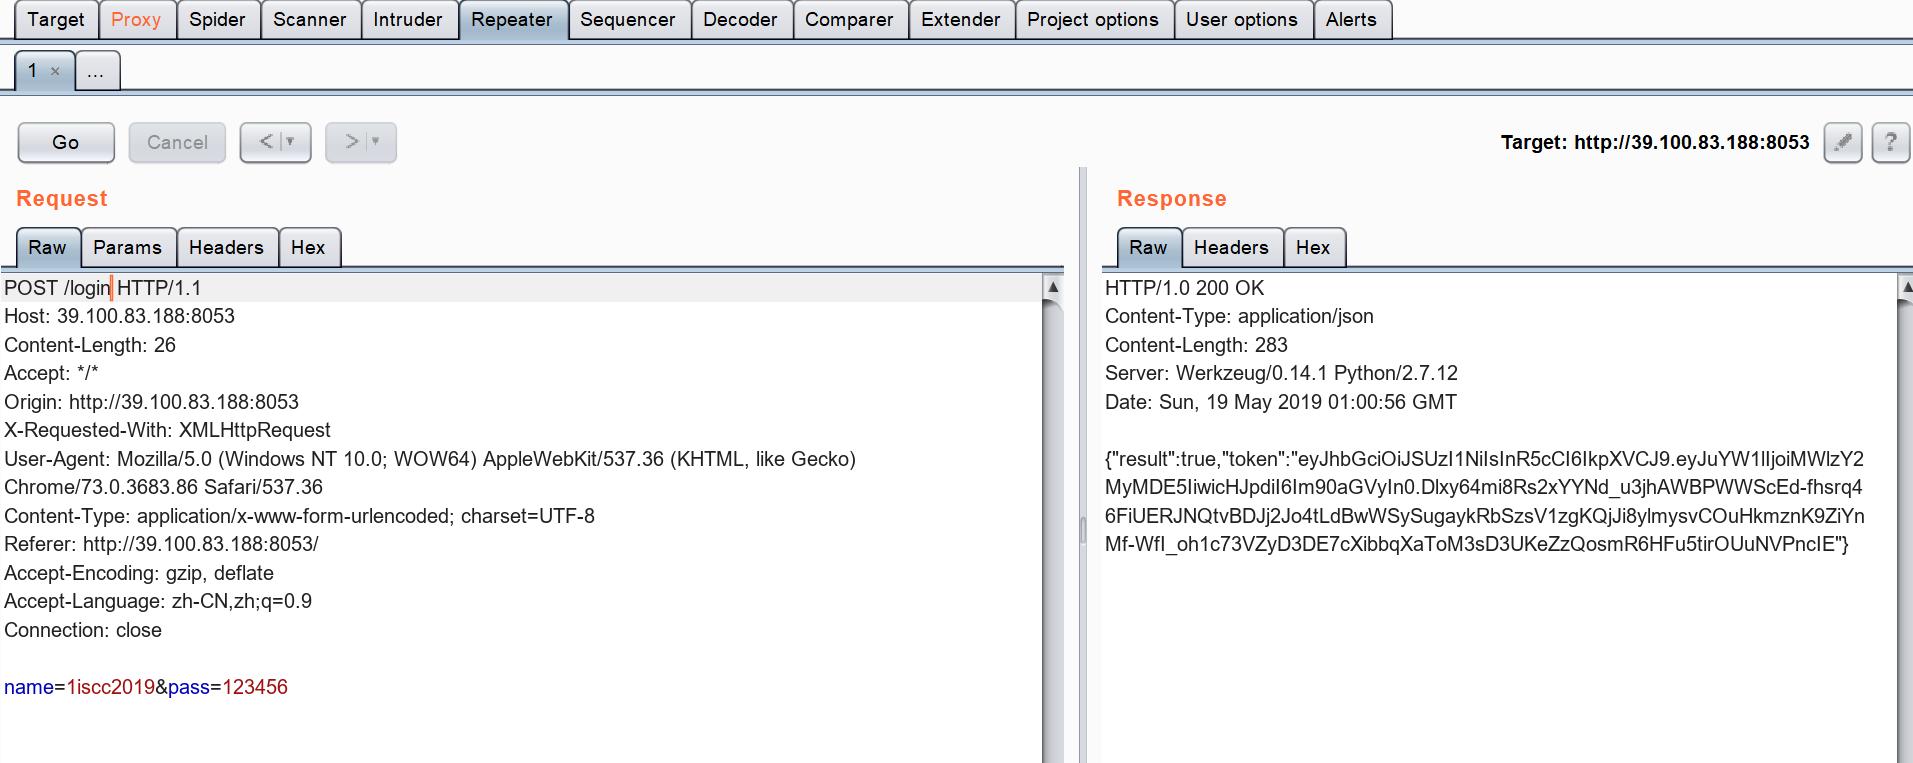Click the 'Content-Type: application/json' response header

1240,316
